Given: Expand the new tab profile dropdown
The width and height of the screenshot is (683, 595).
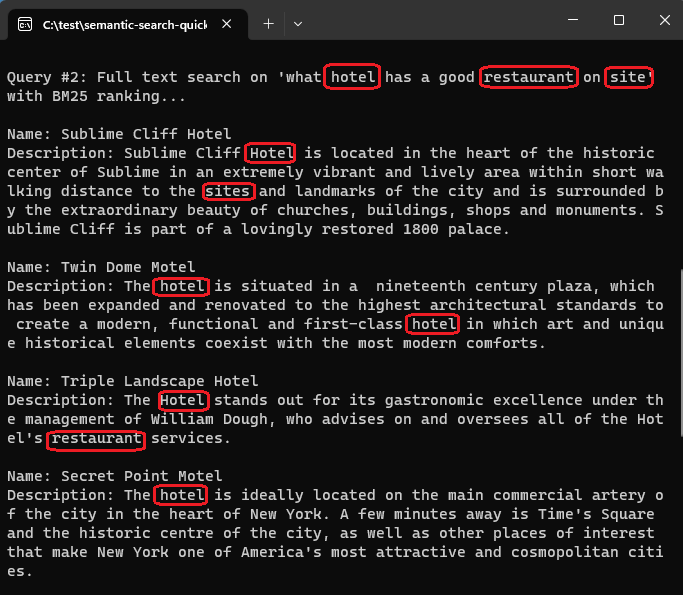Looking at the screenshot, I should click(298, 24).
